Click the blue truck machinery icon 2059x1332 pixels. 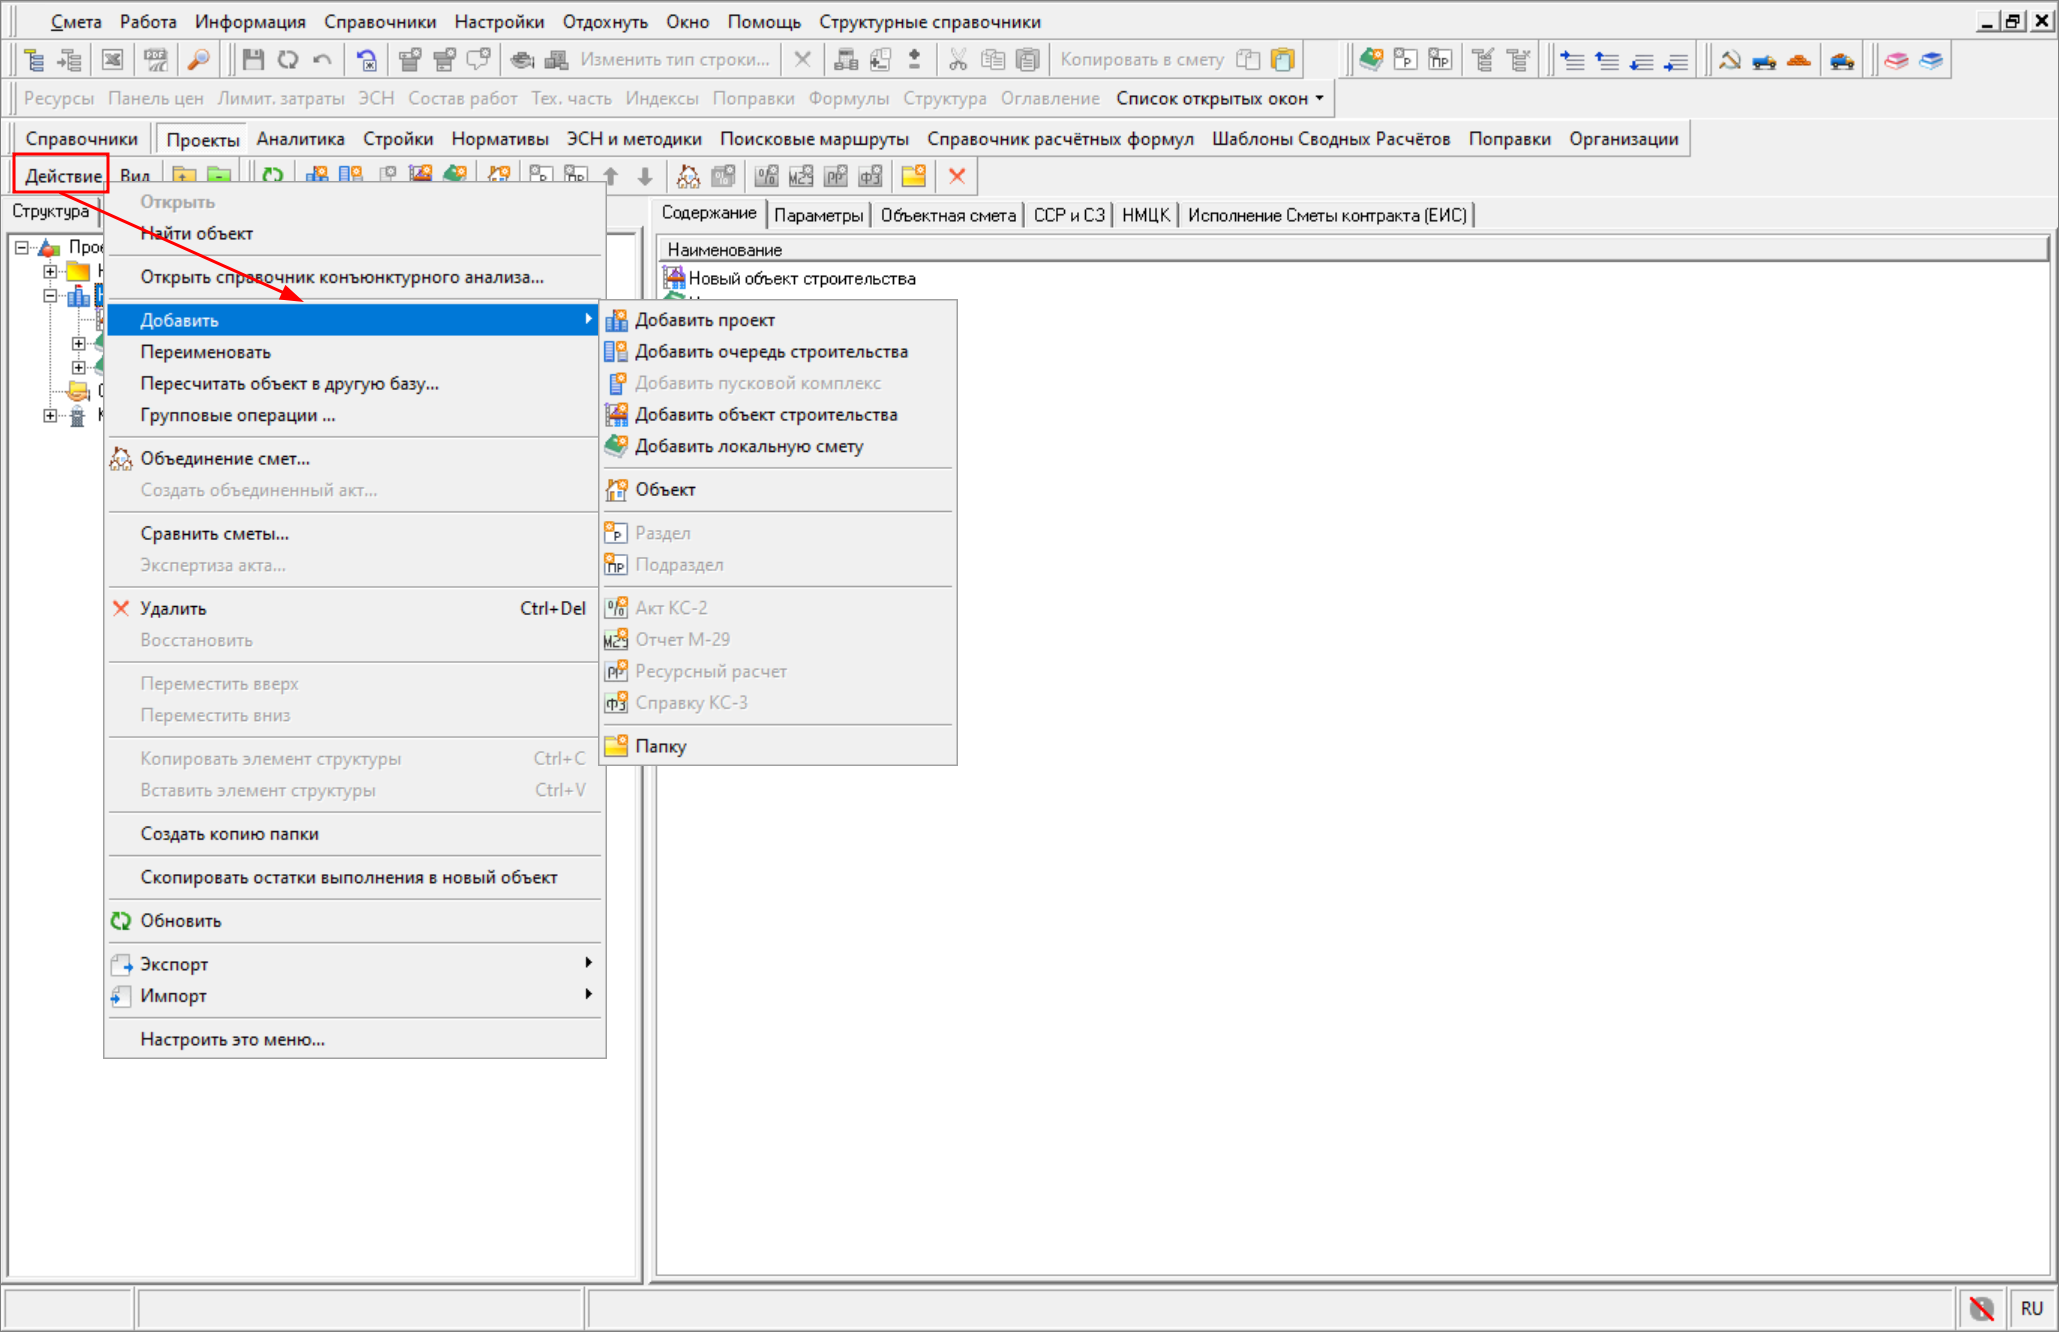tap(1764, 60)
